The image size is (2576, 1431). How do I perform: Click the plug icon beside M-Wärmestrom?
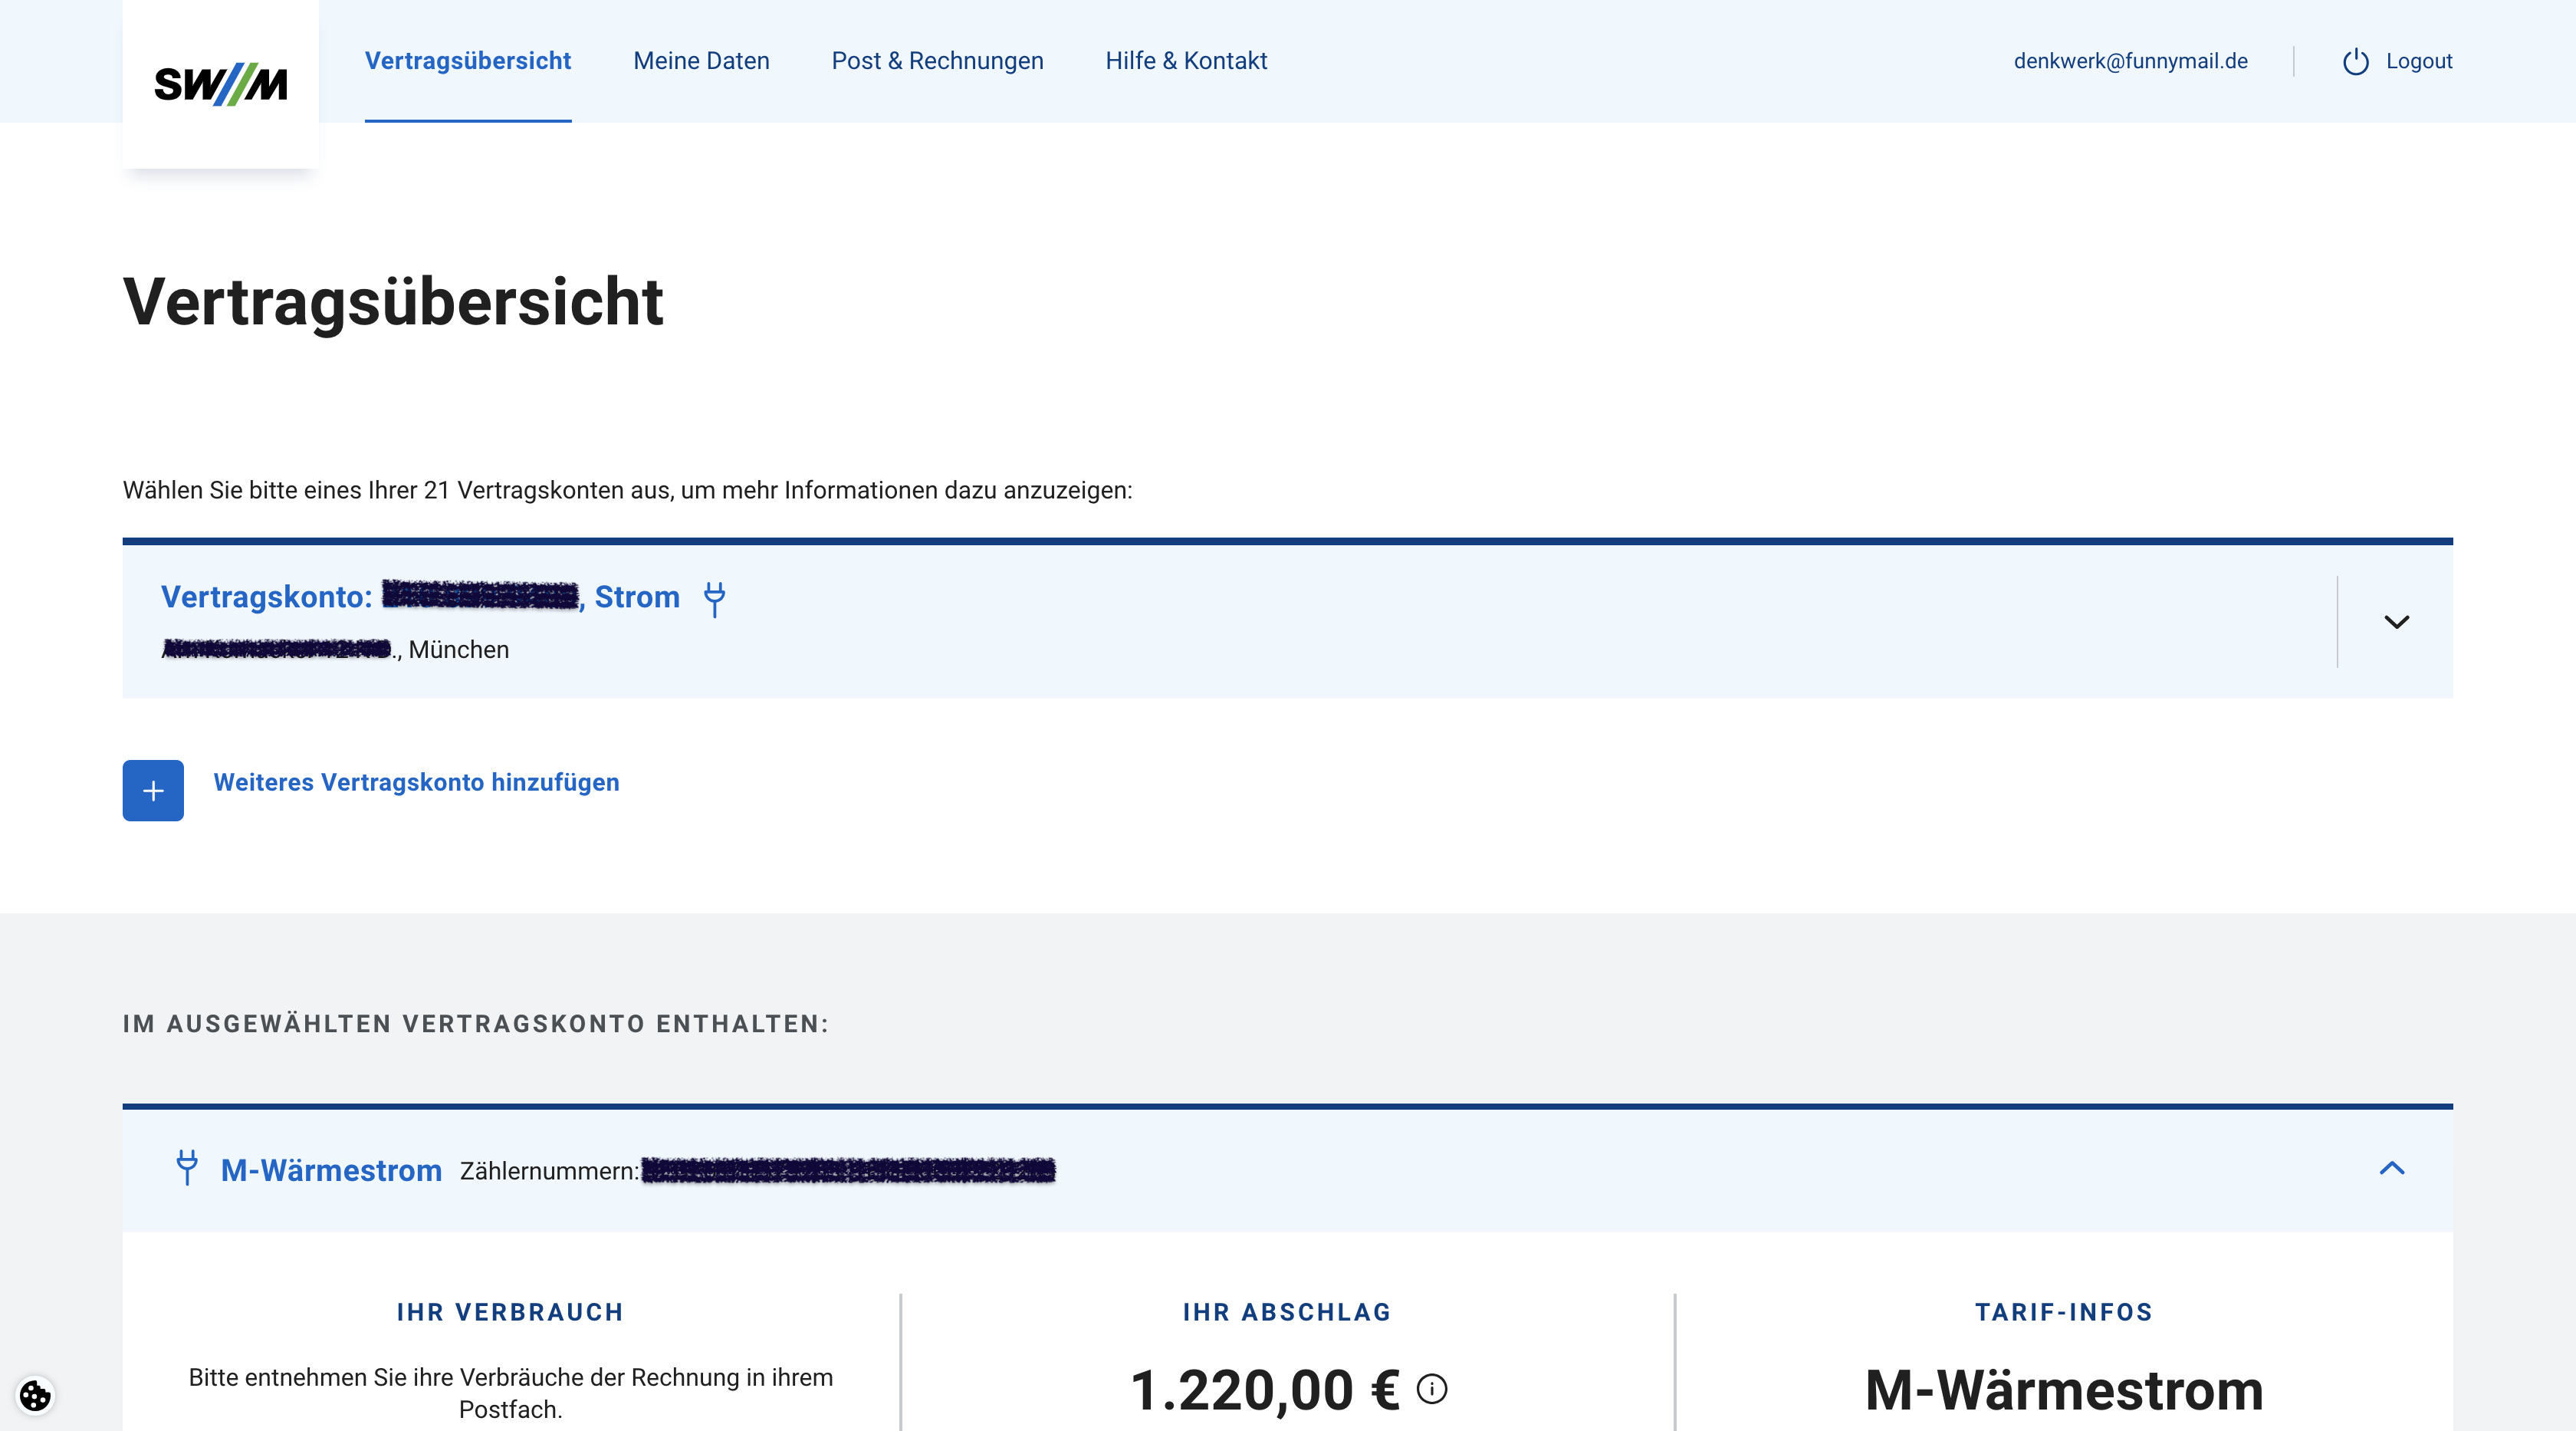[x=187, y=1167]
